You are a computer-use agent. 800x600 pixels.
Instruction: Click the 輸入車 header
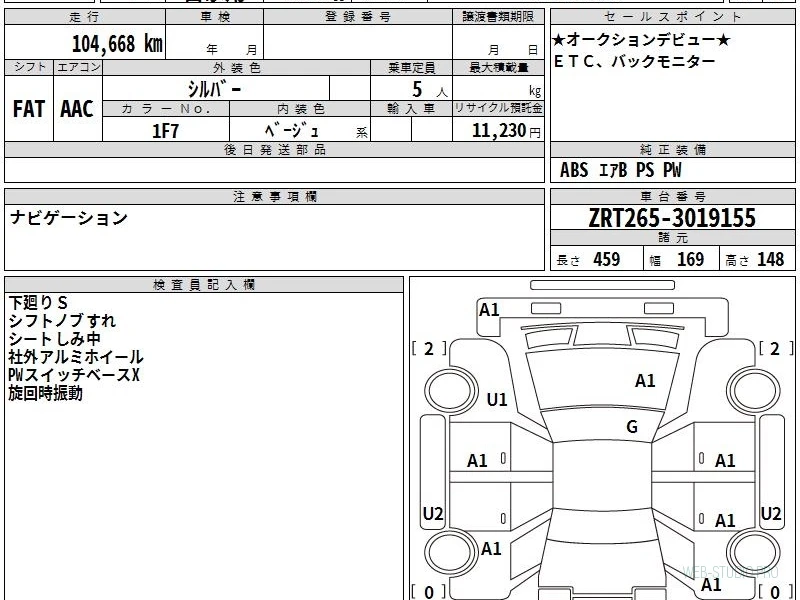(x=411, y=109)
